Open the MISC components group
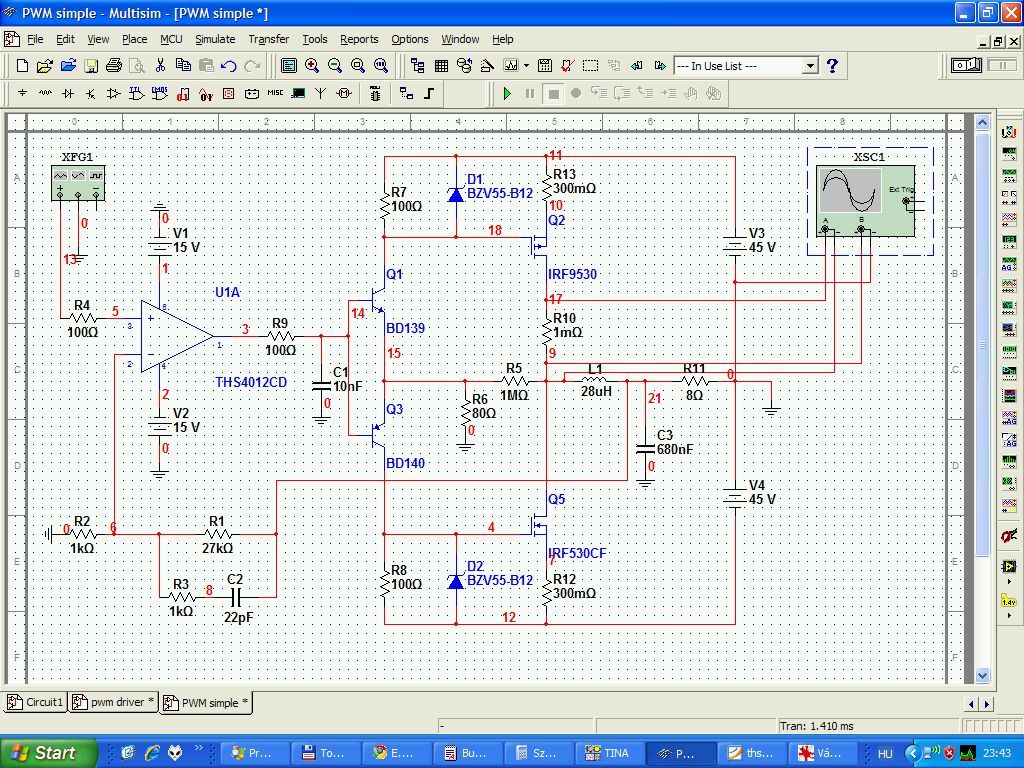This screenshot has height=768, width=1024. tap(275, 93)
